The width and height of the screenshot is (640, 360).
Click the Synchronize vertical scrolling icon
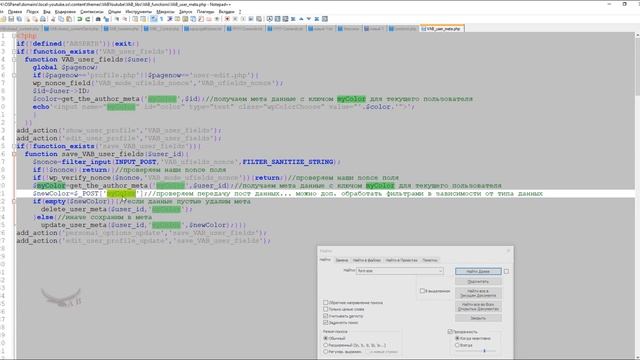(x=135, y=19)
